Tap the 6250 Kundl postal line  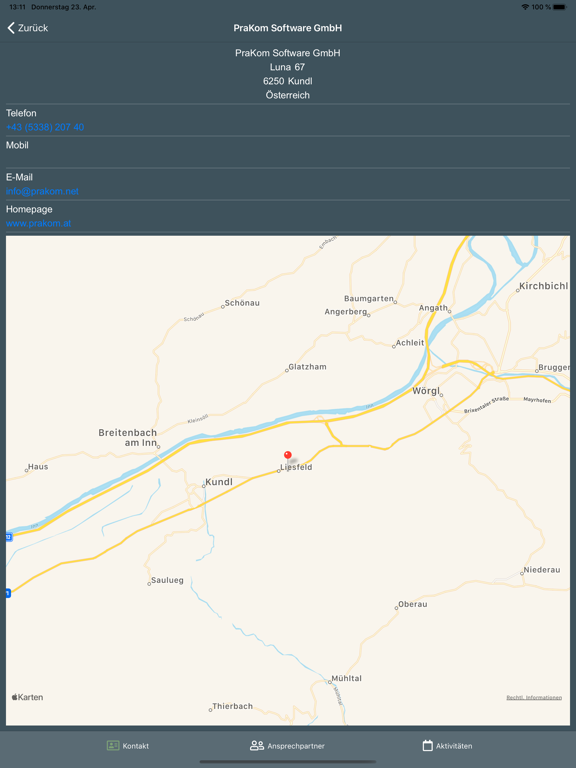tap(288, 81)
